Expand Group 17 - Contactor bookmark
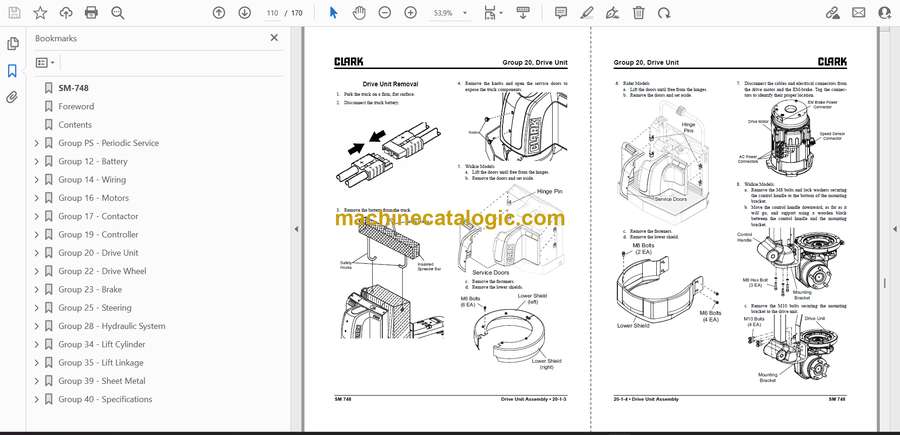The height and width of the screenshot is (435, 900). (x=37, y=216)
